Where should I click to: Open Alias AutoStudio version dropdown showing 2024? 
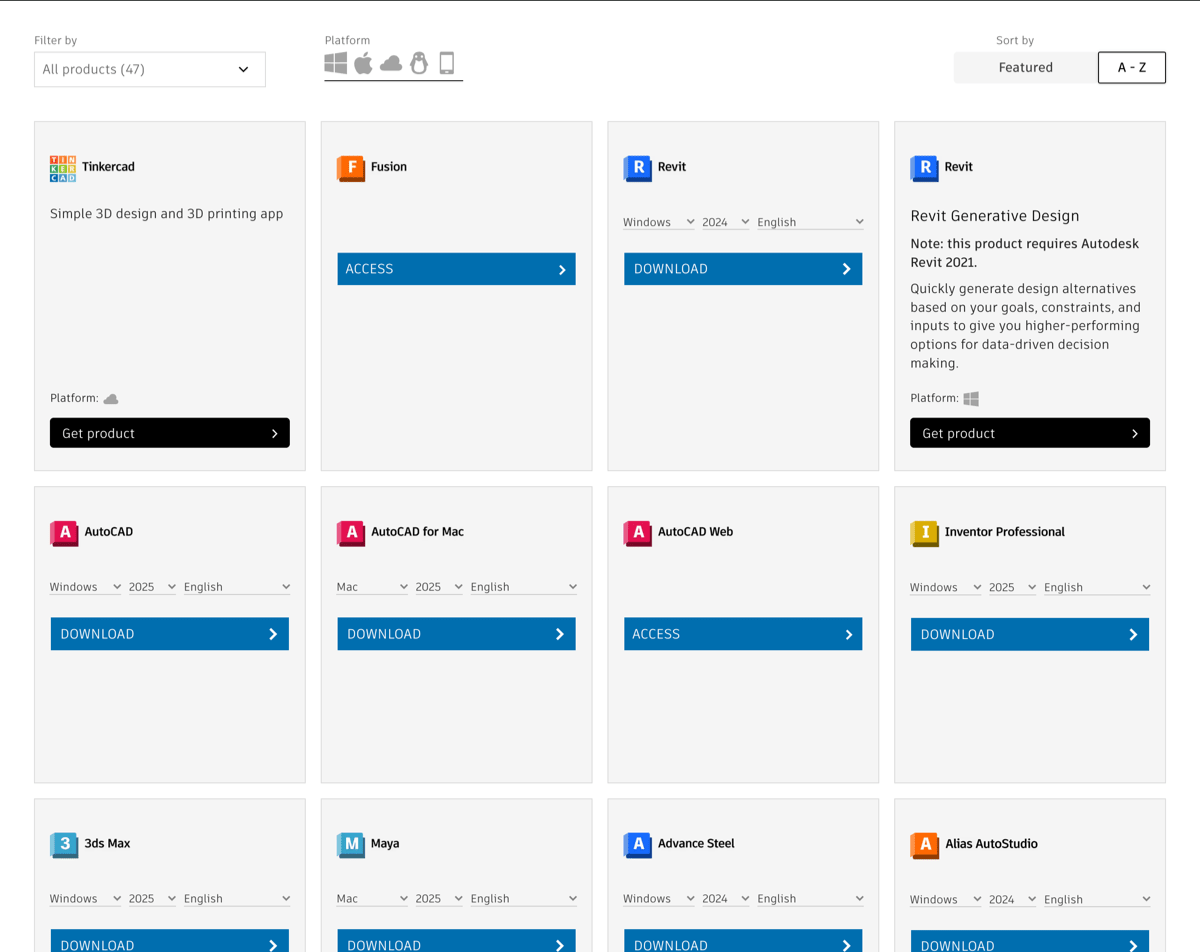tap(1012, 900)
